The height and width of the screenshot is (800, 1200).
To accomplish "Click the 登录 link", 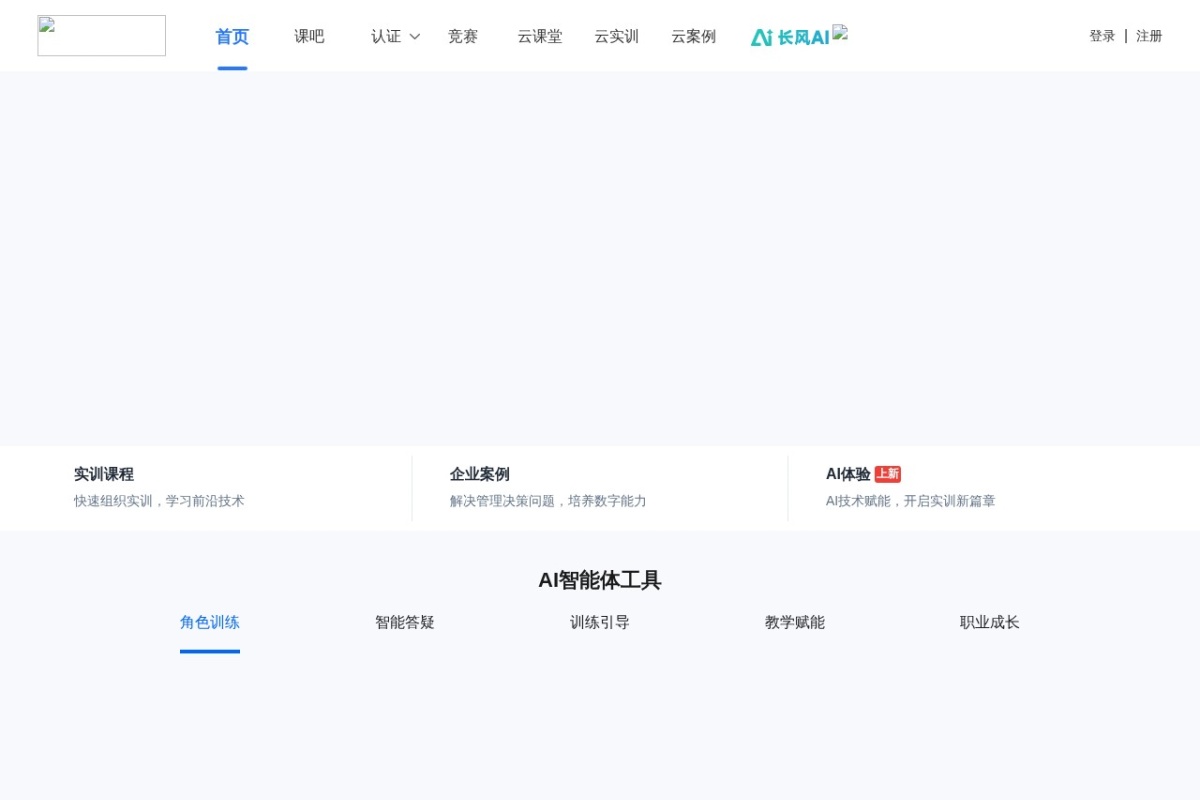I will (1102, 36).
